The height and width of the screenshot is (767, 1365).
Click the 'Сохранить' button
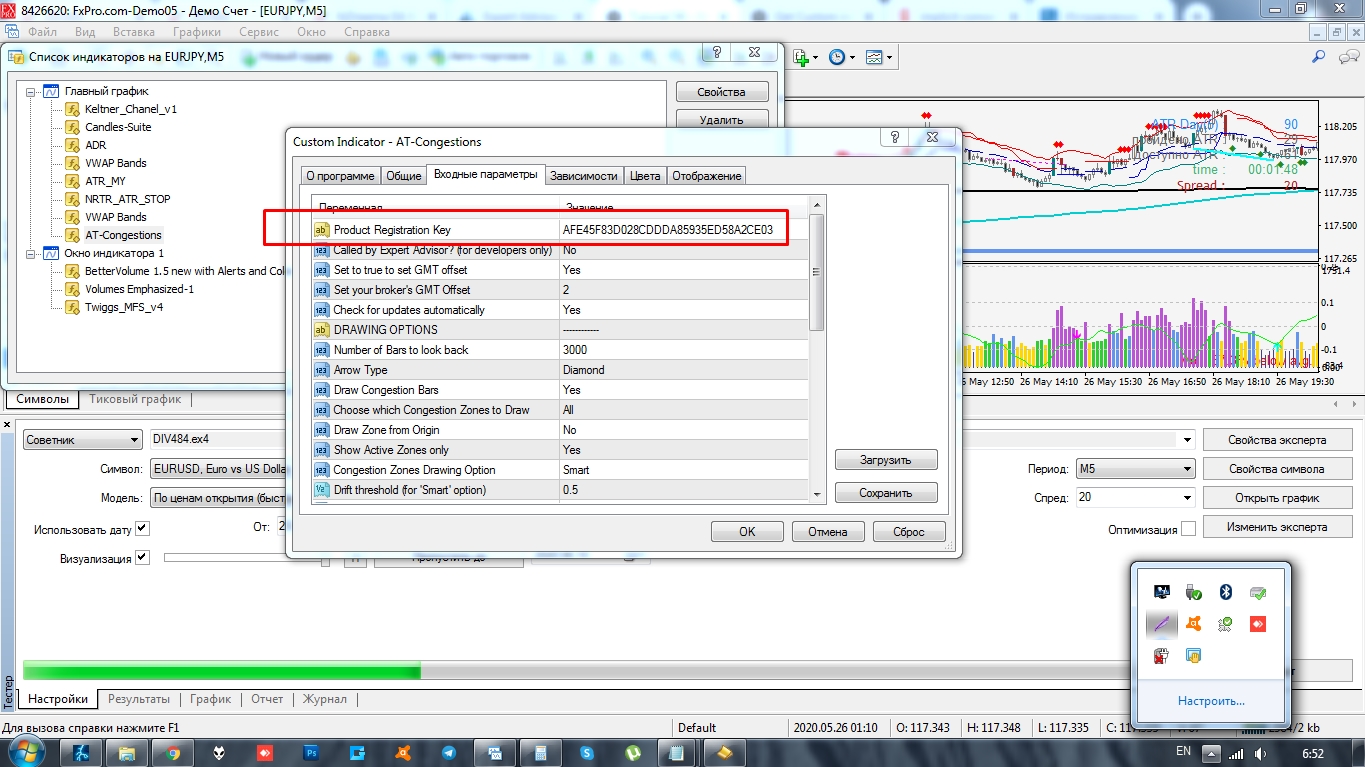pyautogui.click(x=886, y=493)
